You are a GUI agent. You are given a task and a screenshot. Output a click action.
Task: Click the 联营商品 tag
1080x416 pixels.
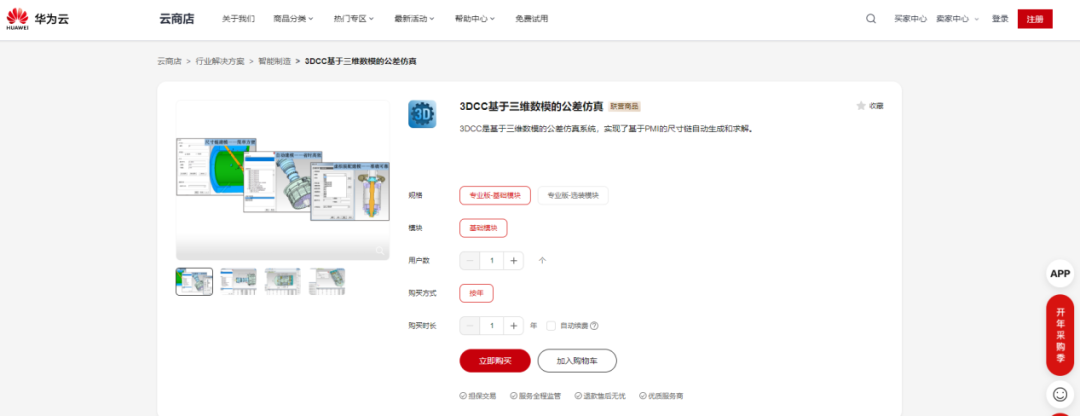pyautogui.click(x=625, y=107)
